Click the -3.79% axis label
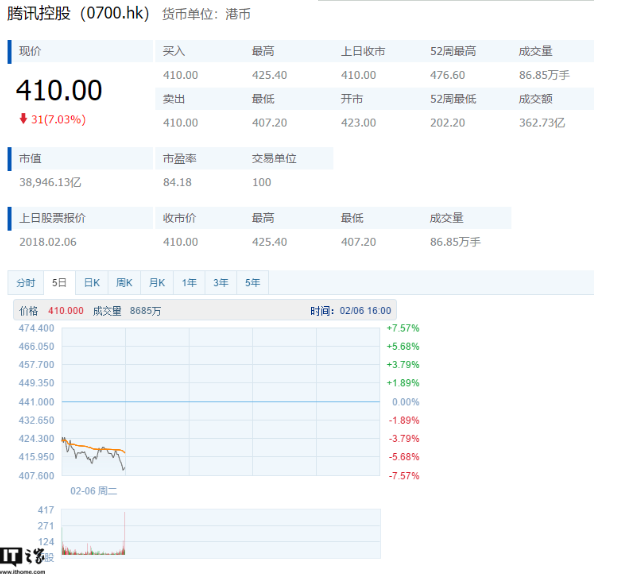617x579 pixels. point(404,438)
